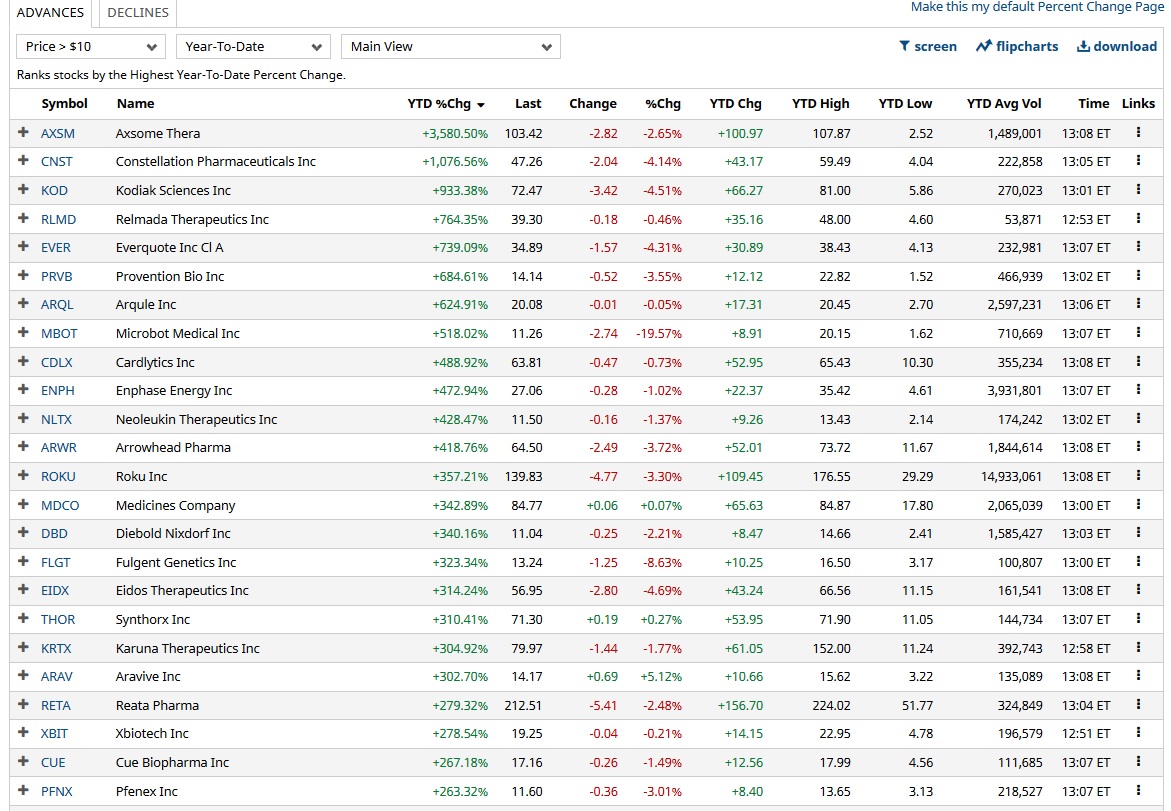Open links menu for PFNX row
This screenshot has width=1171, height=811.
[x=1138, y=790]
